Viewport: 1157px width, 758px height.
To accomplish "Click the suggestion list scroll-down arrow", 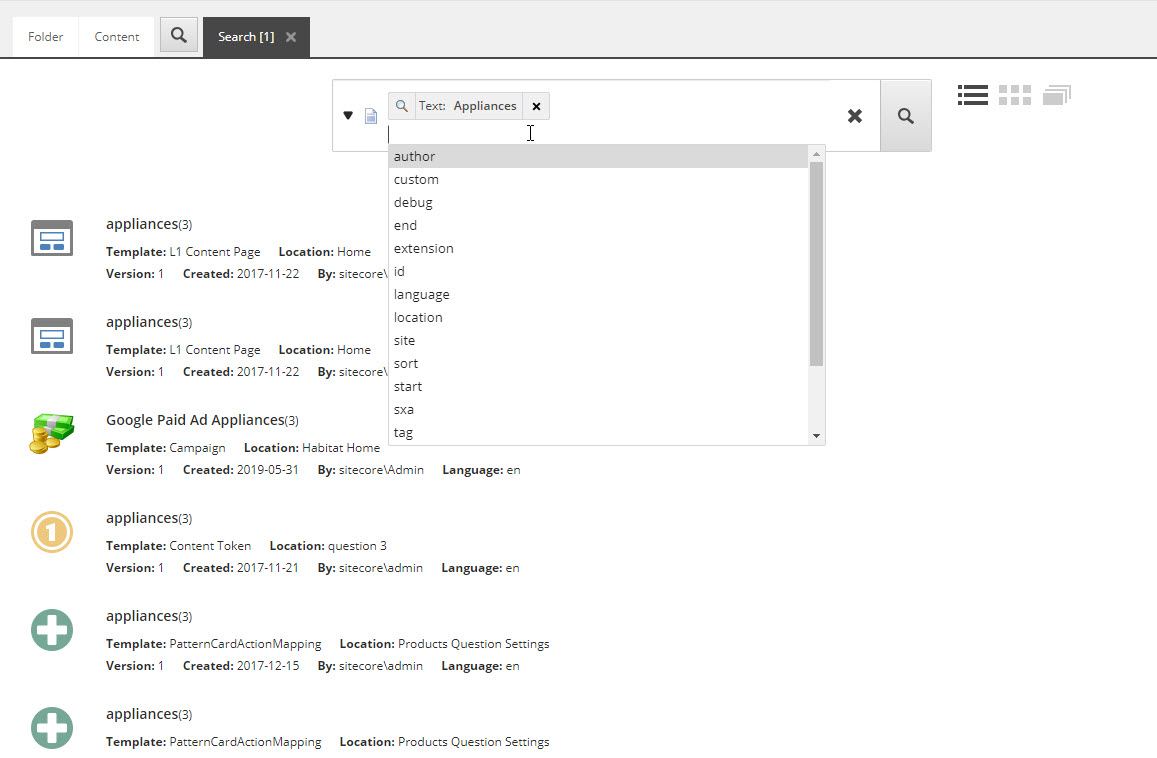I will [x=816, y=435].
